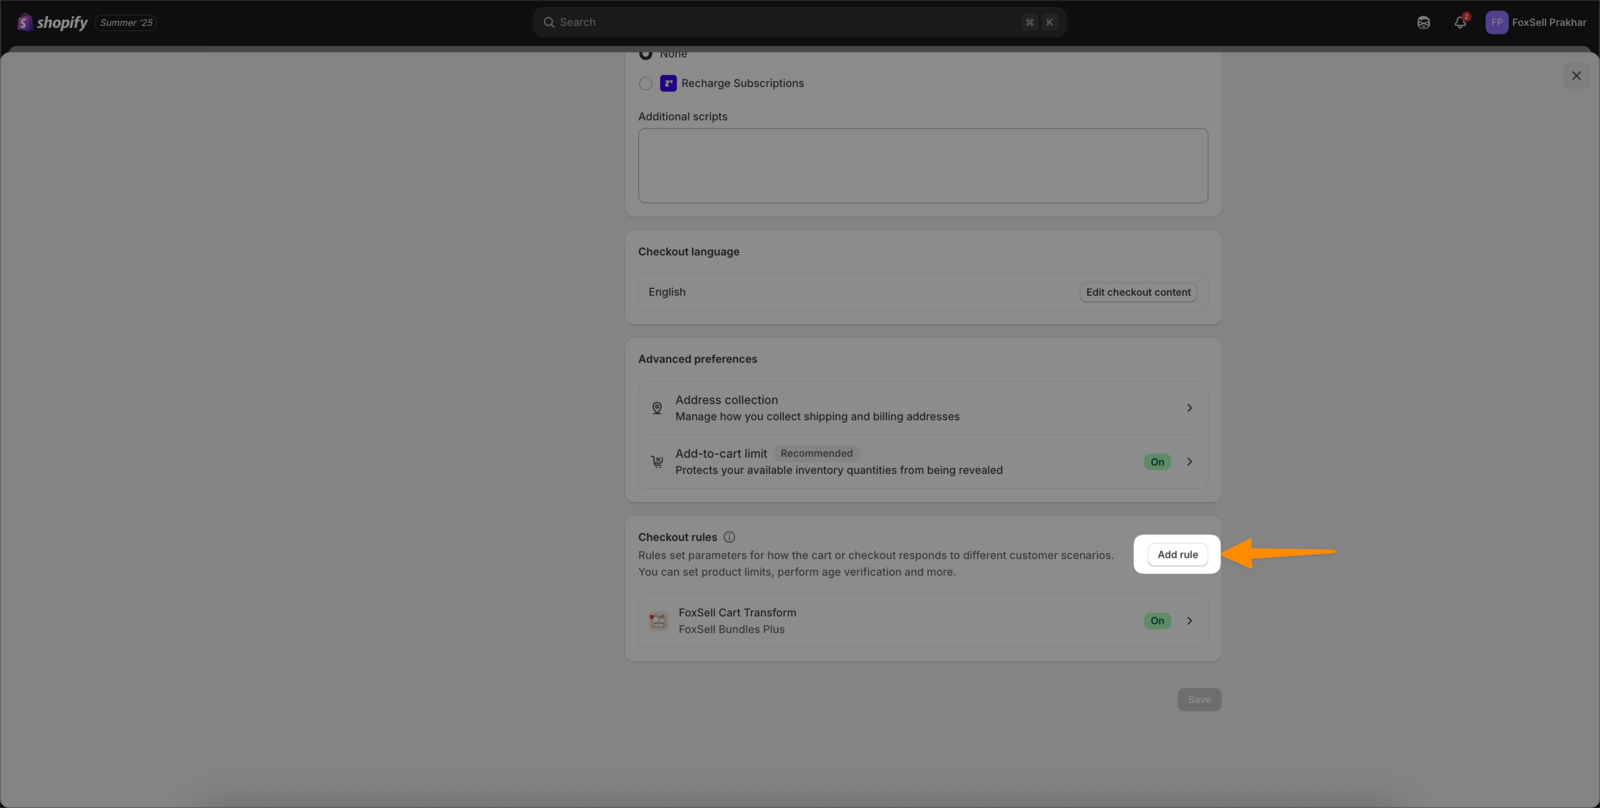This screenshot has width=1600, height=808.
Task: Open the FoxSell Prakhar account menu
Action: coord(1536,22)
